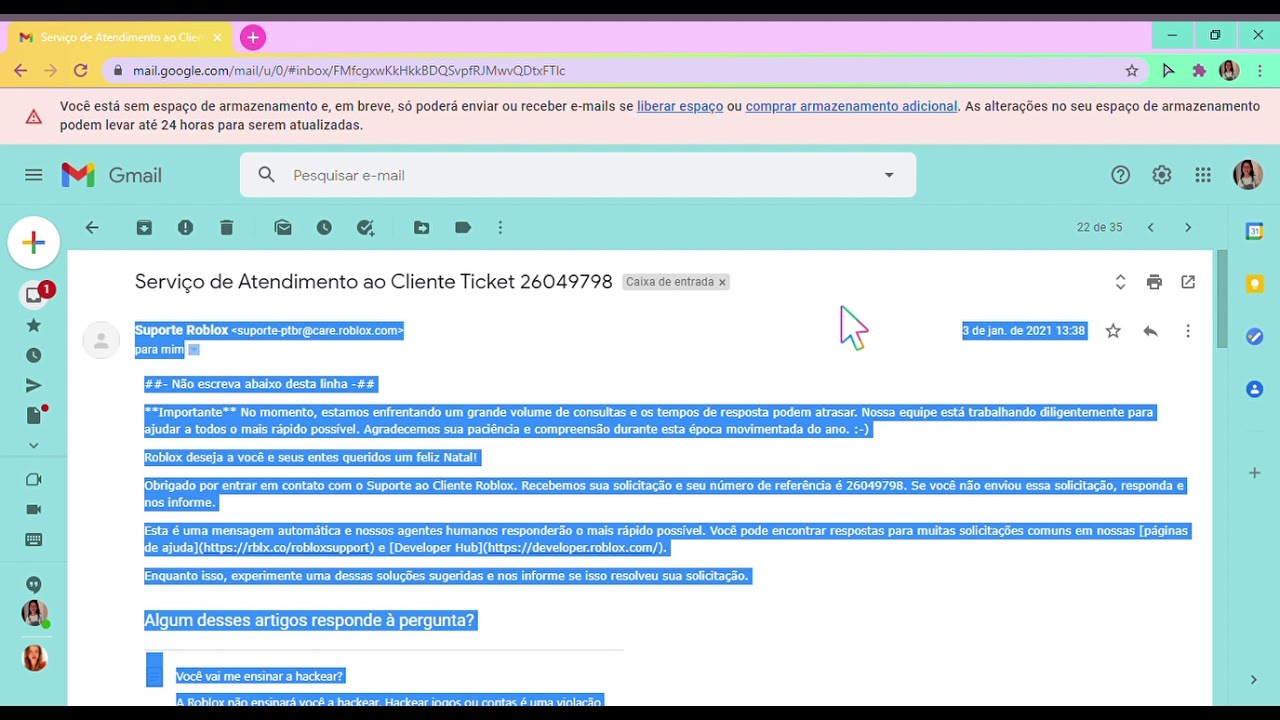Open the inbox with unread badge
Screen dimensions: 1280x720
(34, 295)
